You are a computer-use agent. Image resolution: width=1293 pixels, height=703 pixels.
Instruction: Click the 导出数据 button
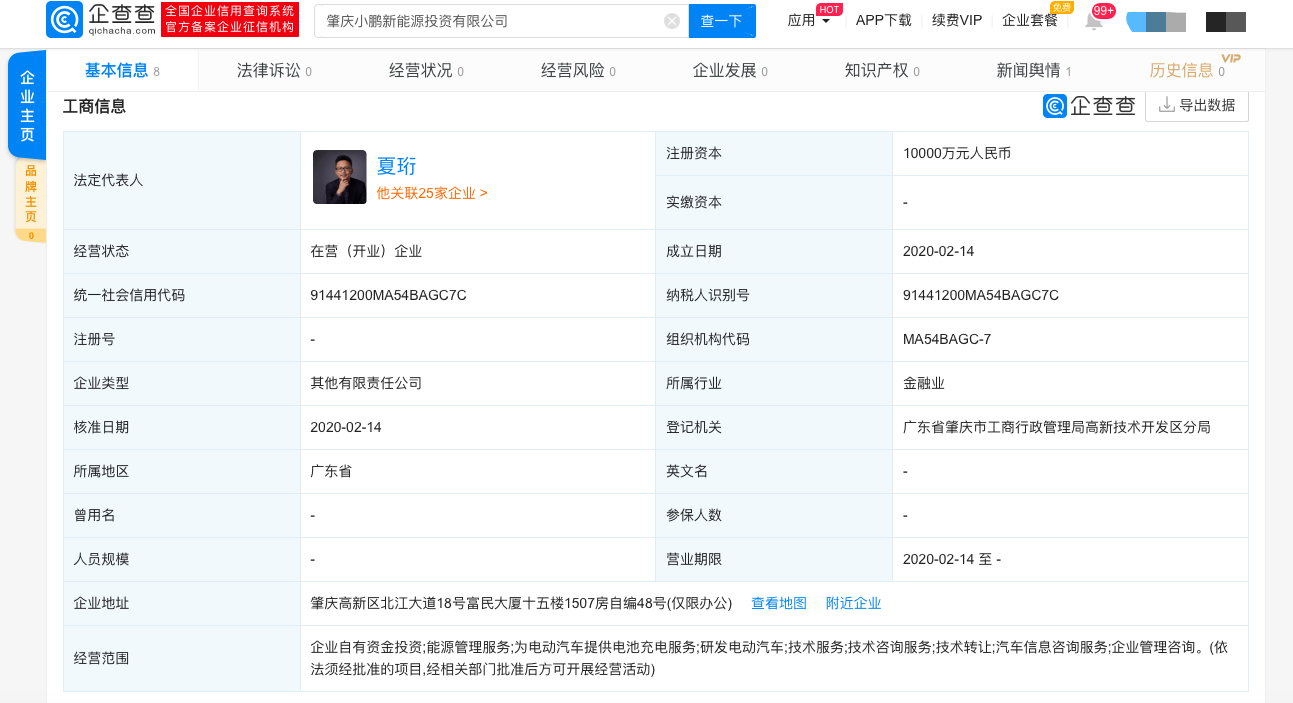1197,105
